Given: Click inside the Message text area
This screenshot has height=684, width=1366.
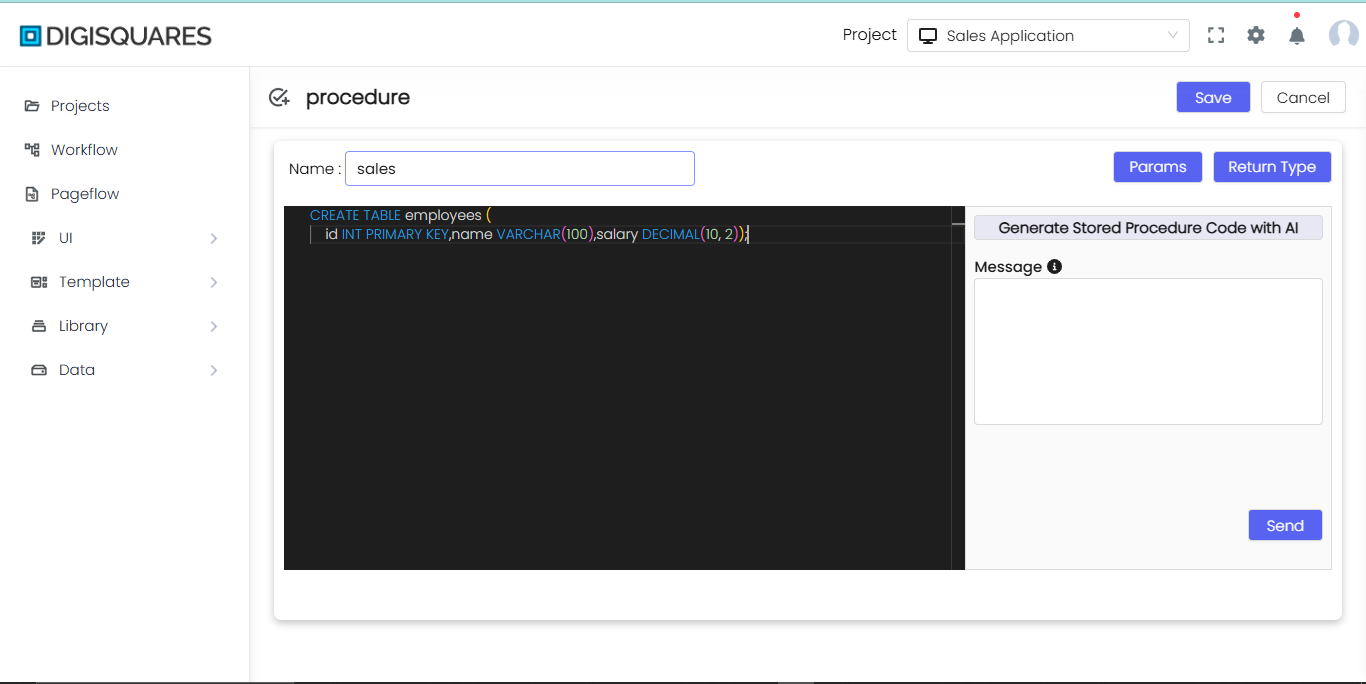Looking at the screenshot, I should tap(1148, 352).
